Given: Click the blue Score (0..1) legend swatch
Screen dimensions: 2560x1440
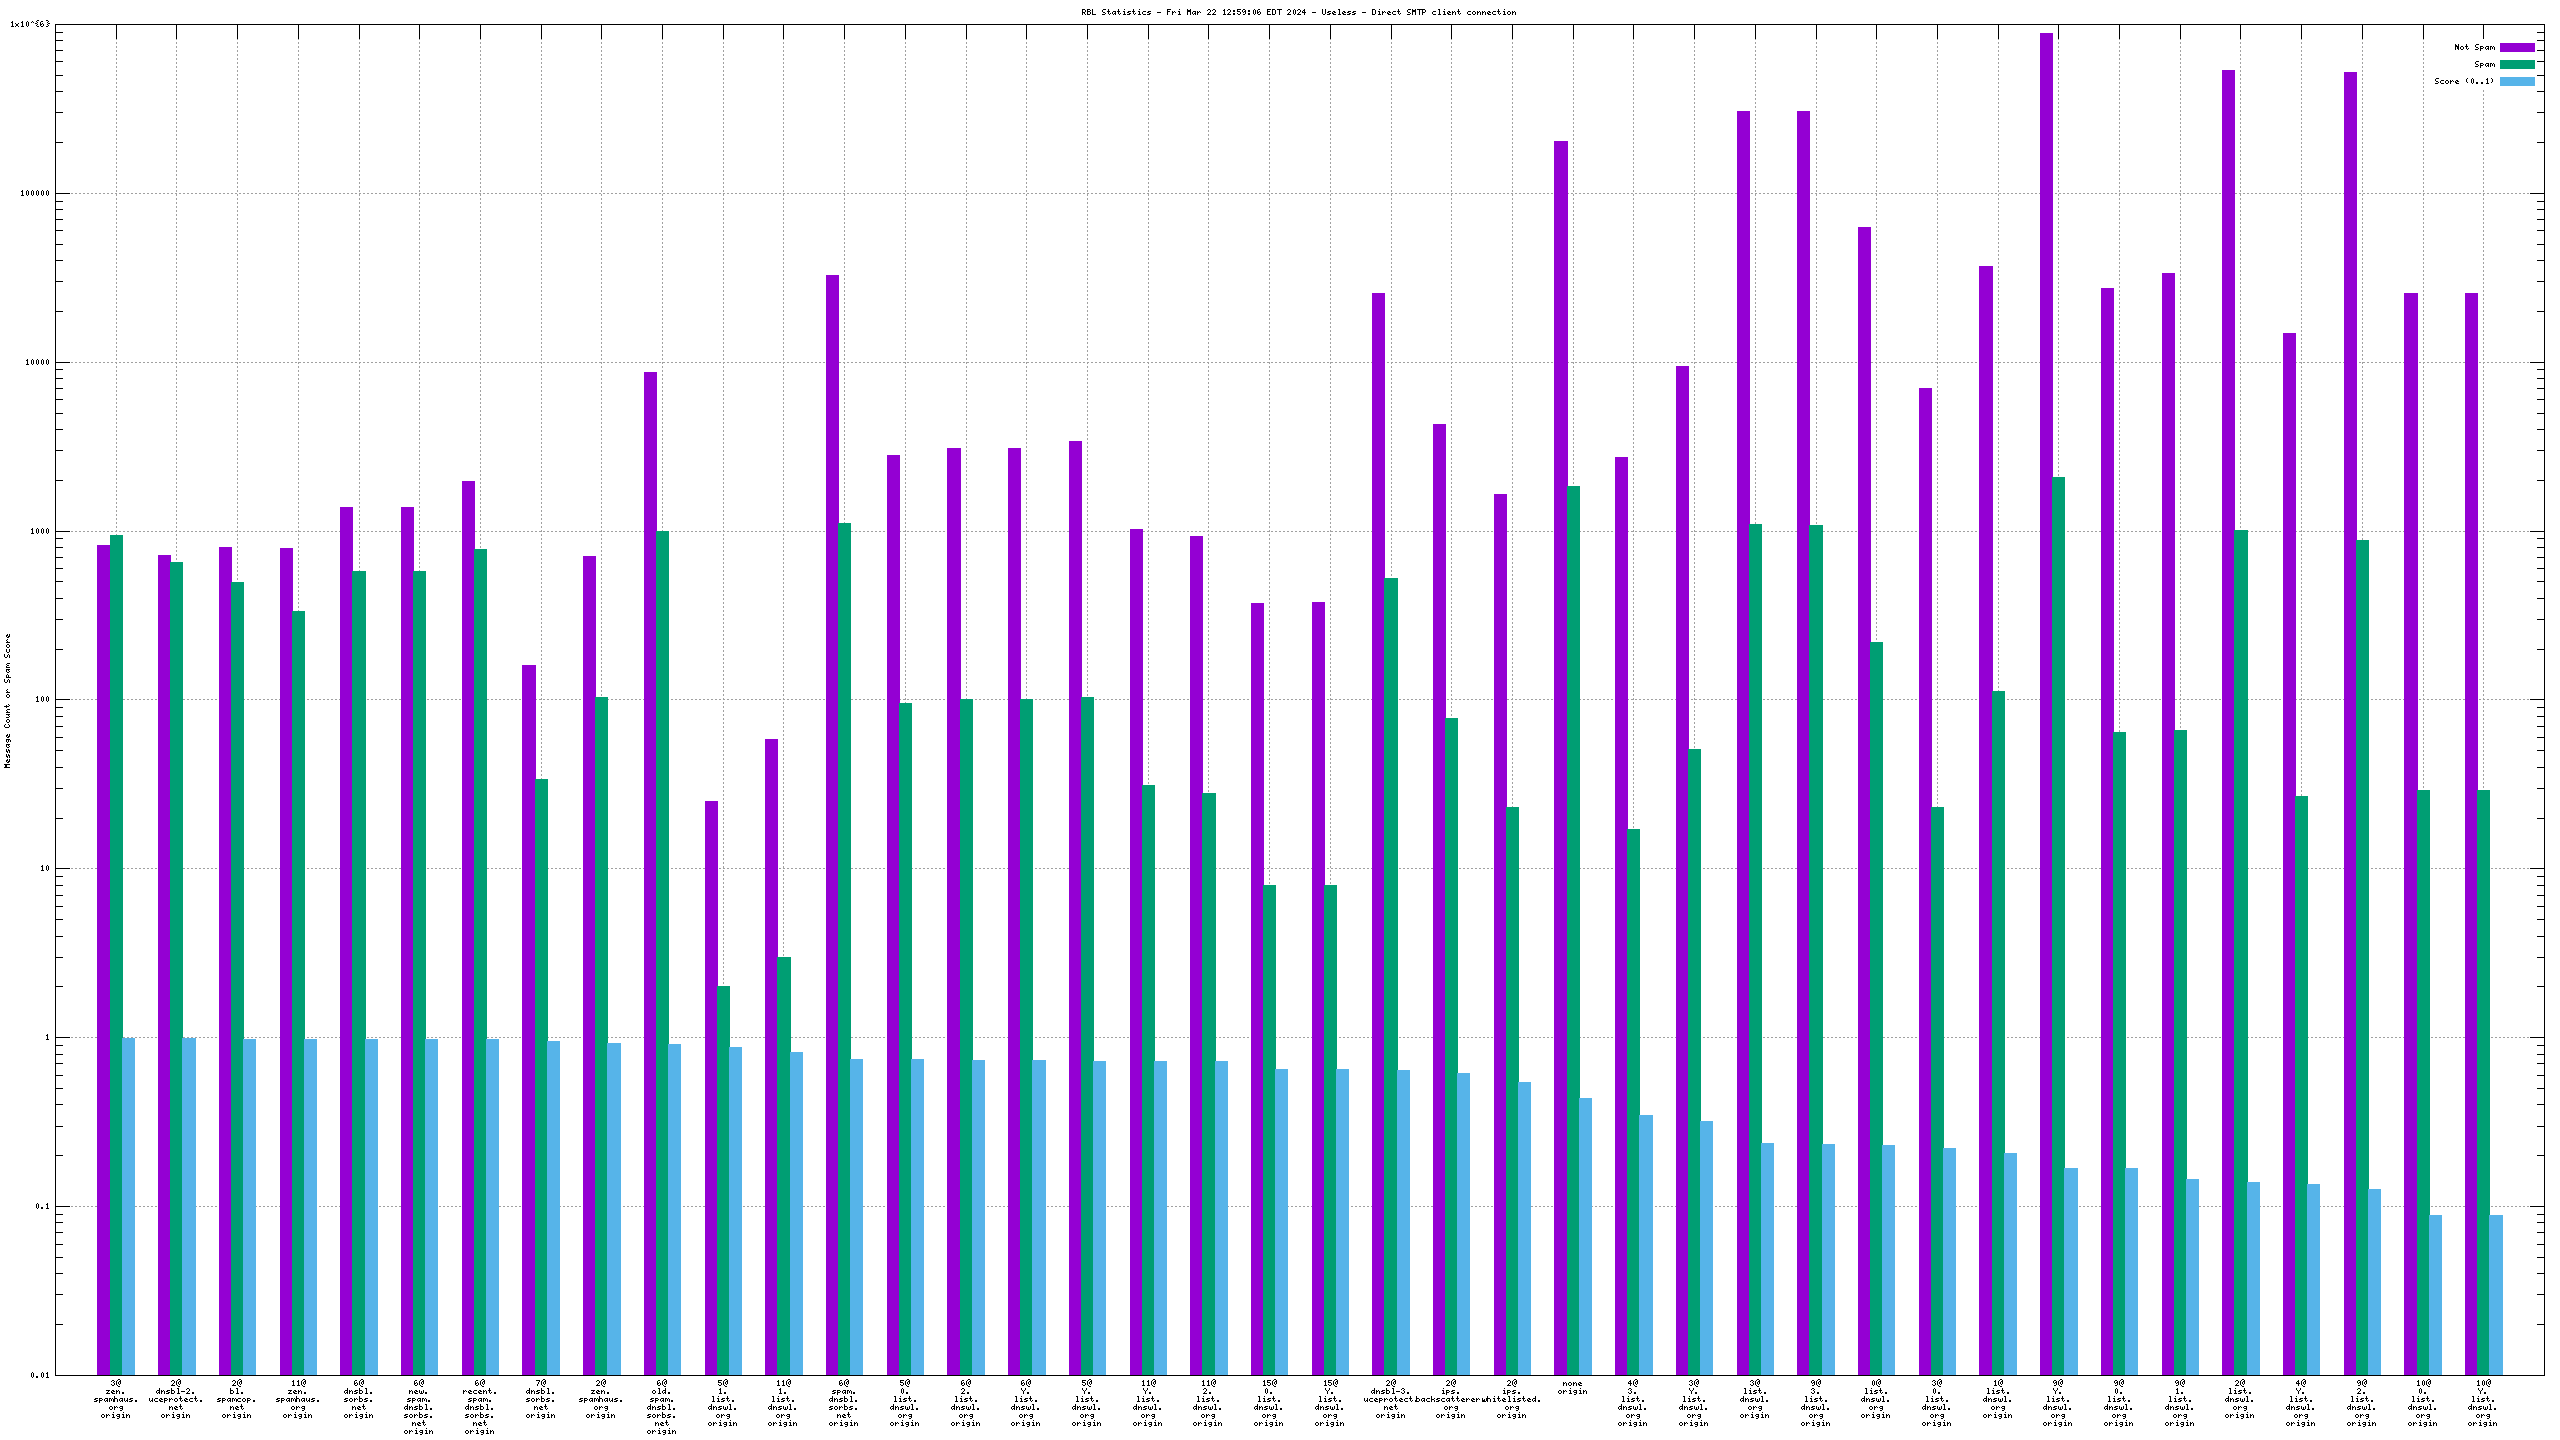Looking at the screenshot, I should (2517, 81).
